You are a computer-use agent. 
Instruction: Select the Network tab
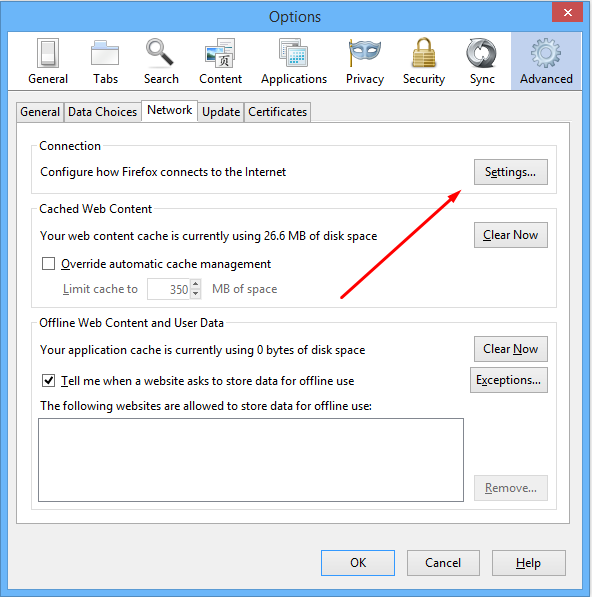tap(169, 110)
